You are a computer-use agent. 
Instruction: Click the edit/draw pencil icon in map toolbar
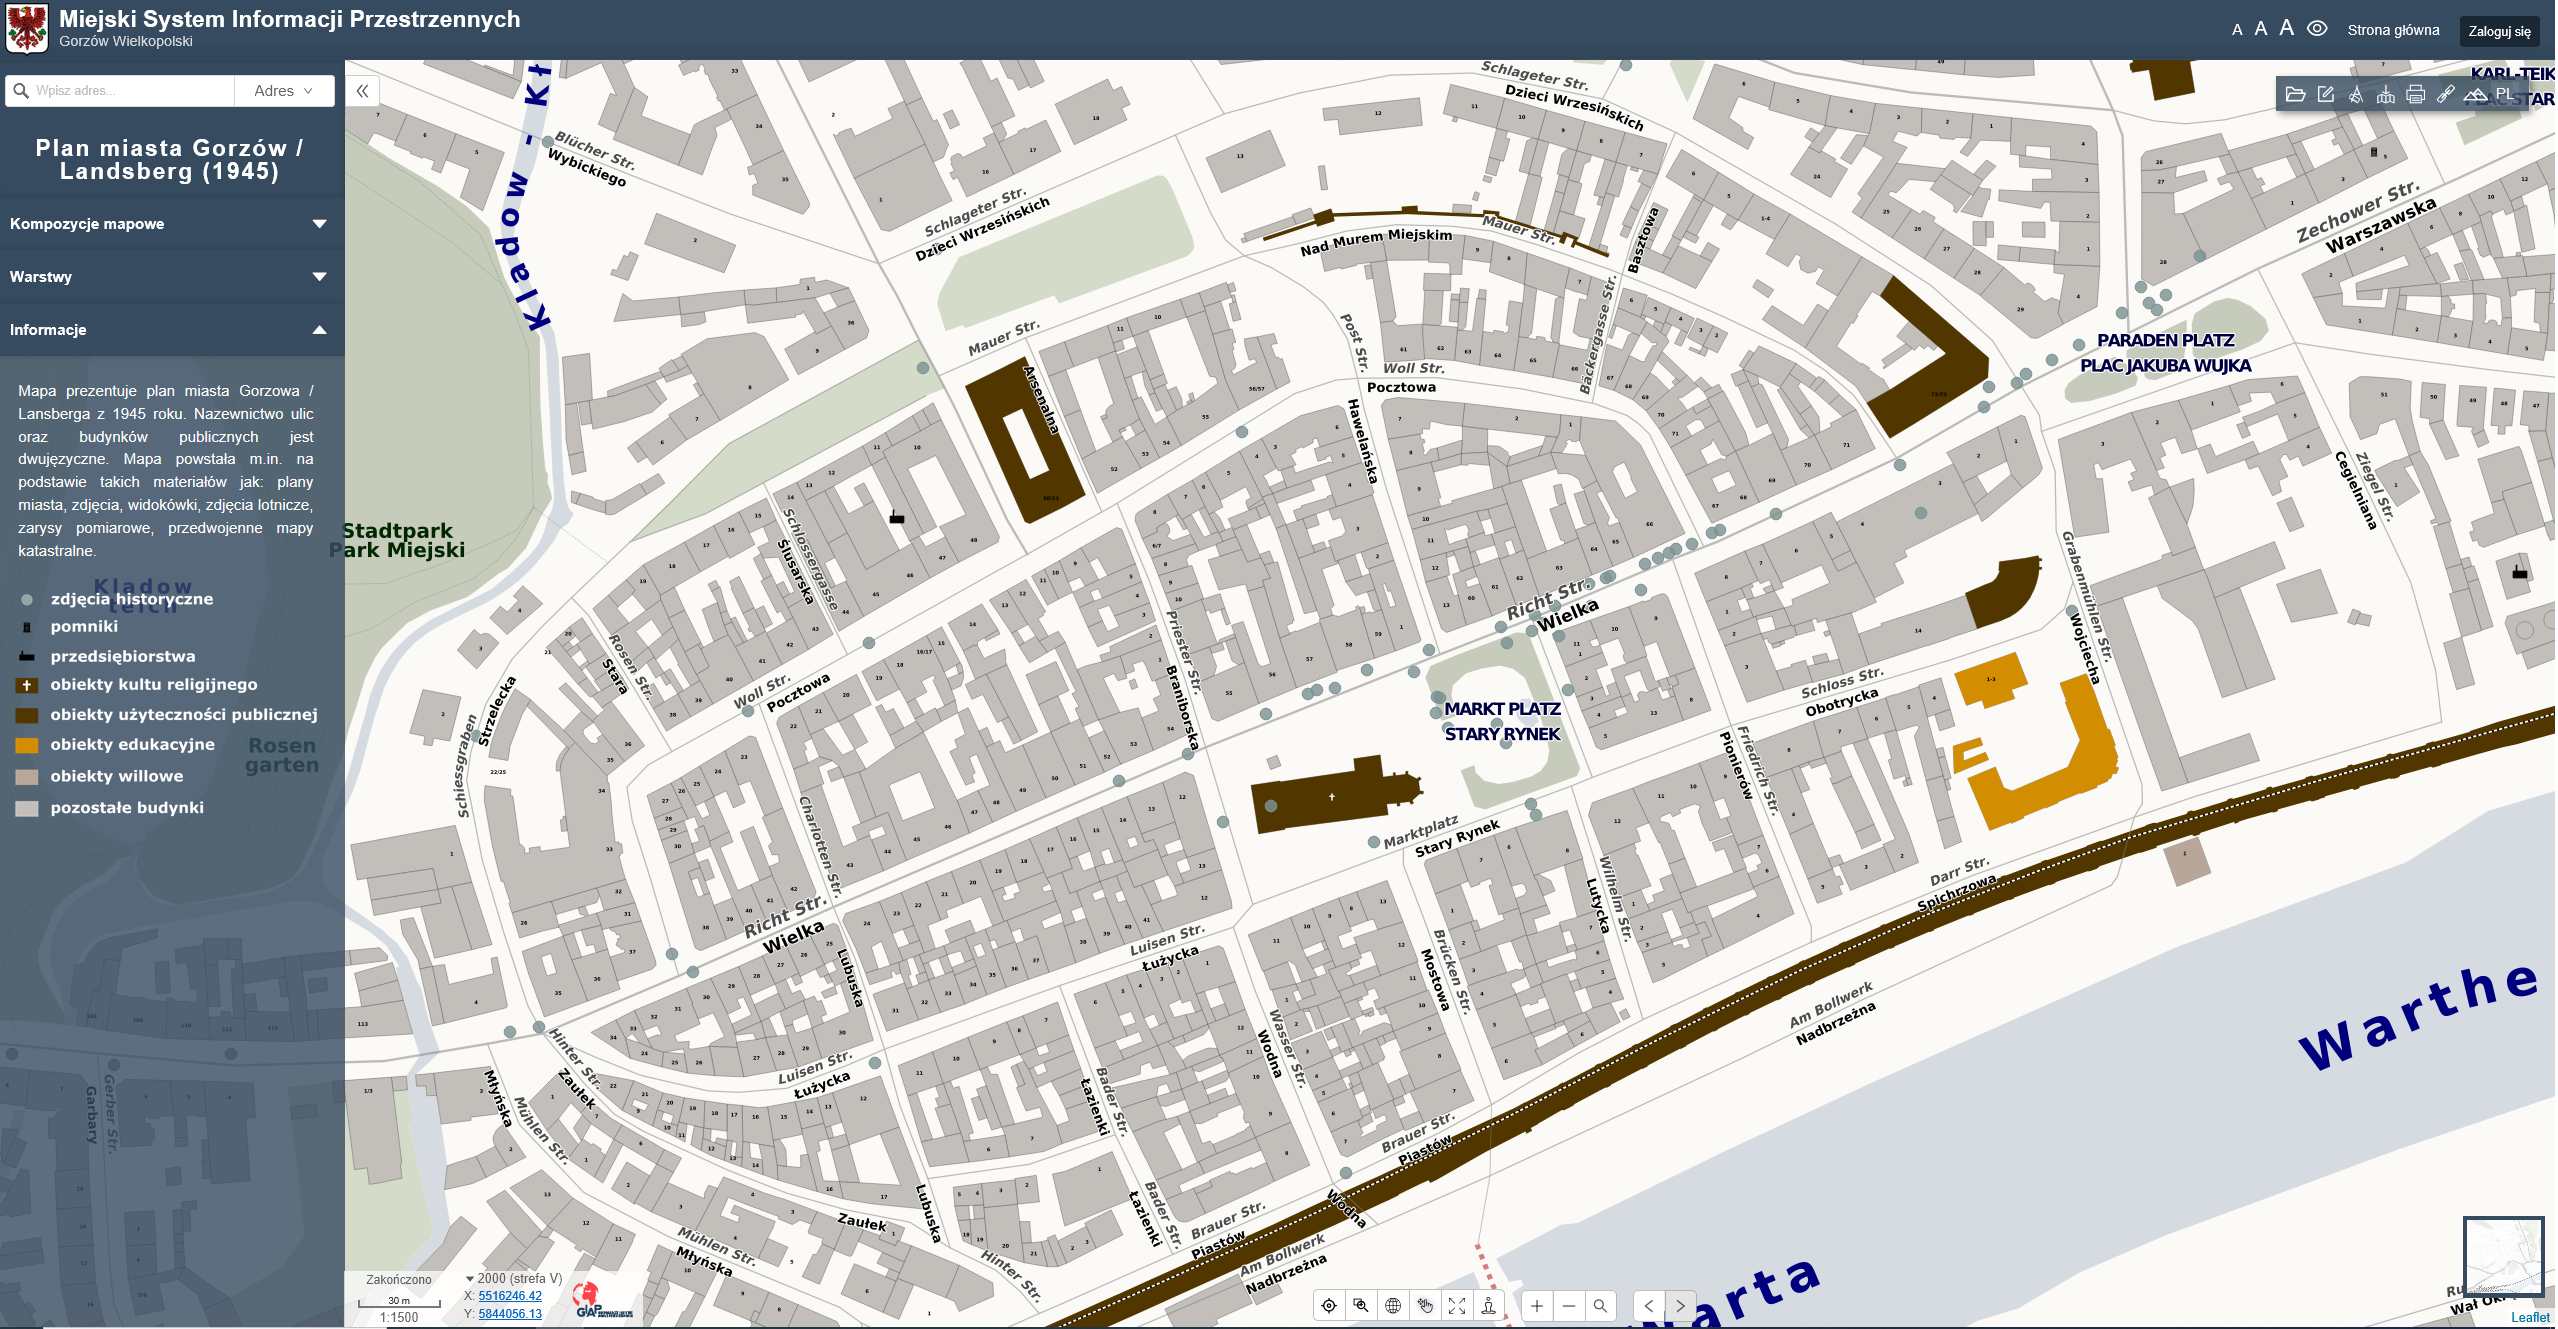pos(2326,95)
